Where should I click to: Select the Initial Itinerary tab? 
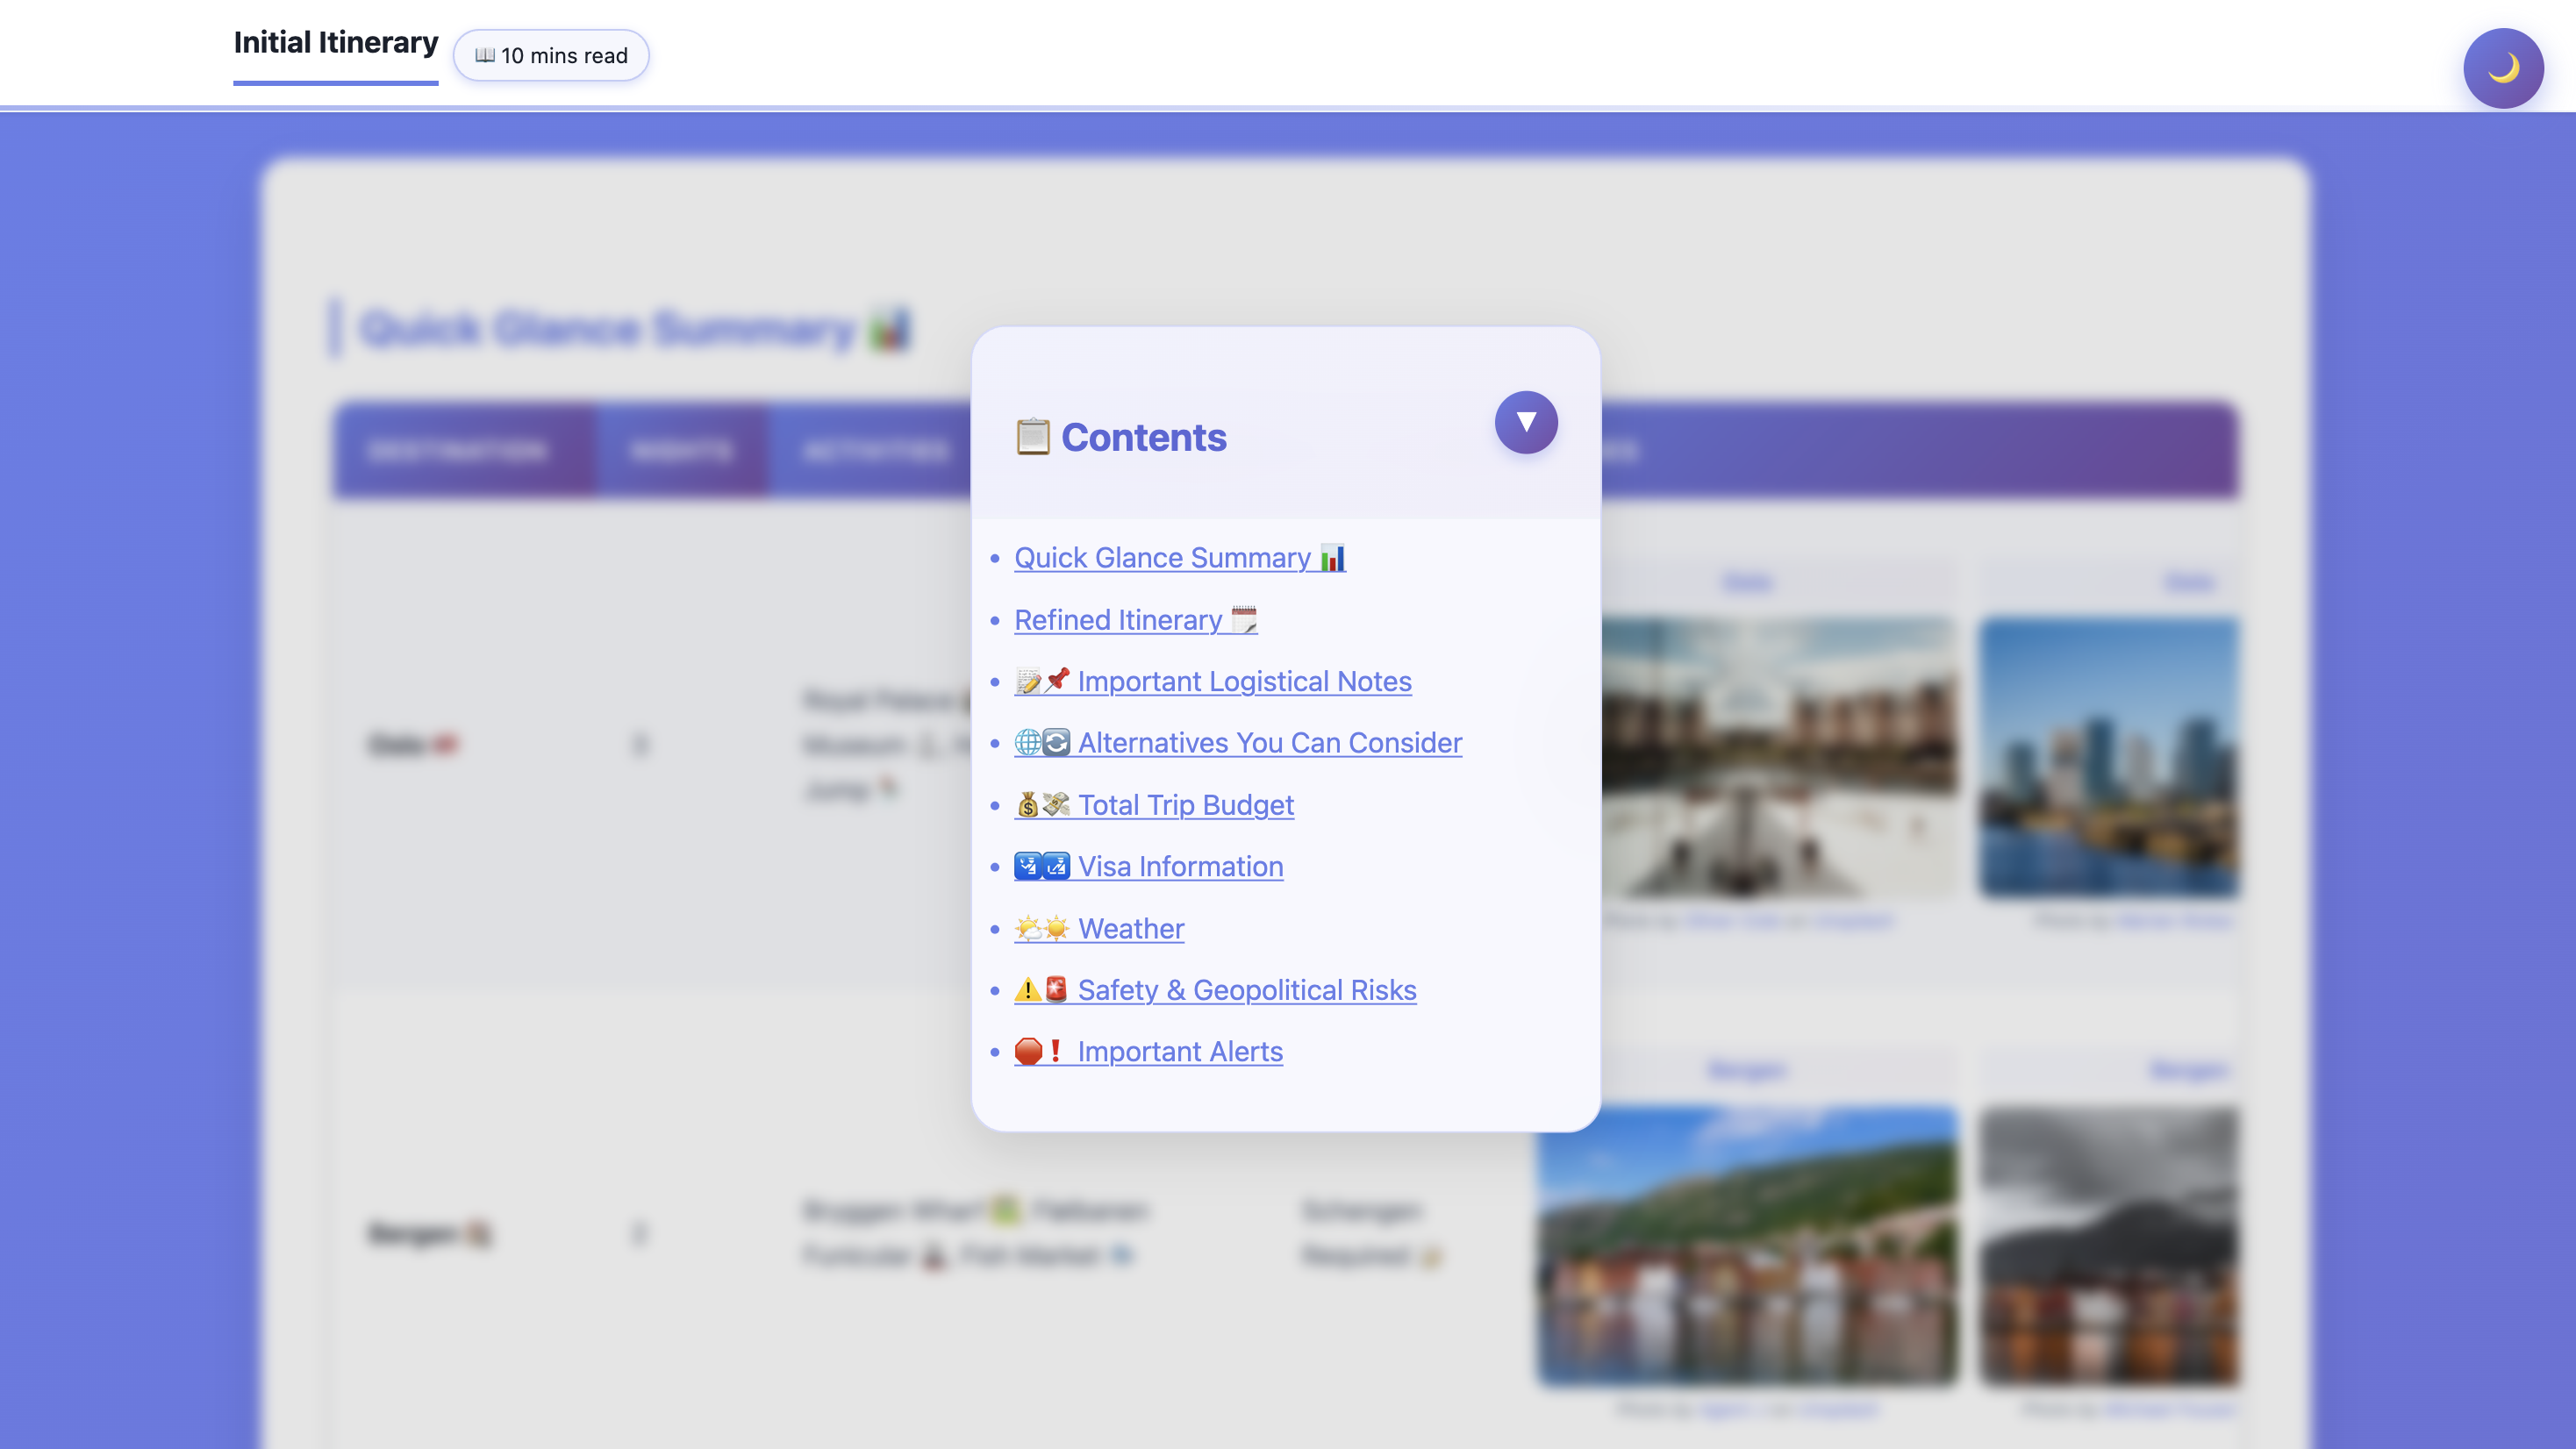tap(335, 43)
